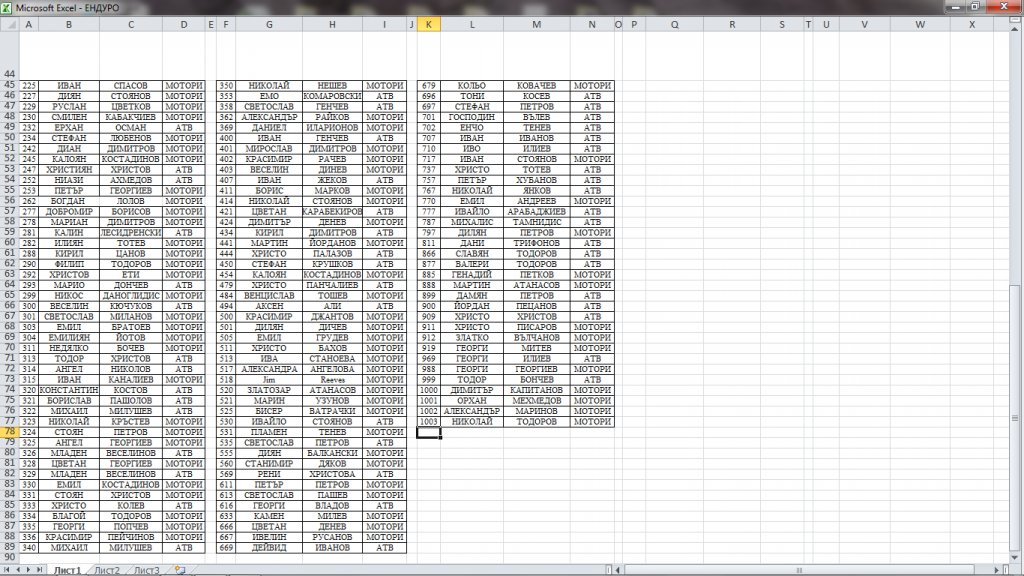1024x576 pixels.
Task: Select column C header
Action: 131,24
